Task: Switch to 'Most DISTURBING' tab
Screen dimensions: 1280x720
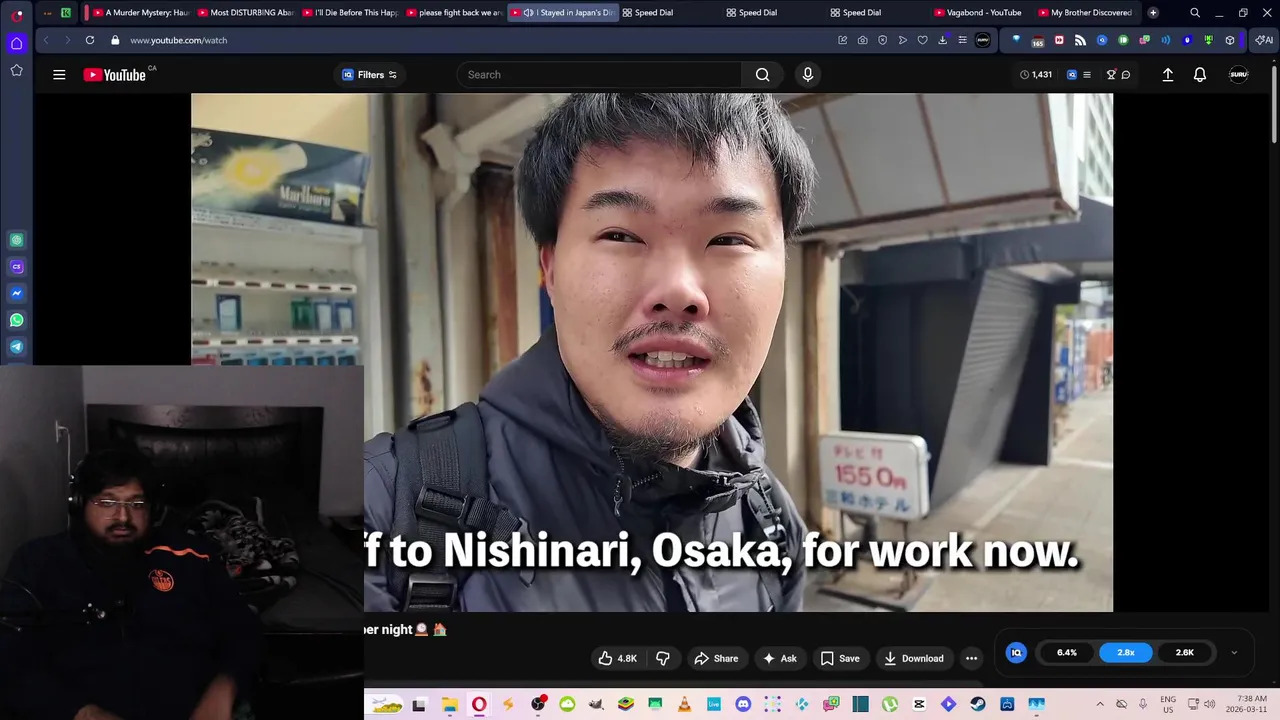Action: click(245, 13)
